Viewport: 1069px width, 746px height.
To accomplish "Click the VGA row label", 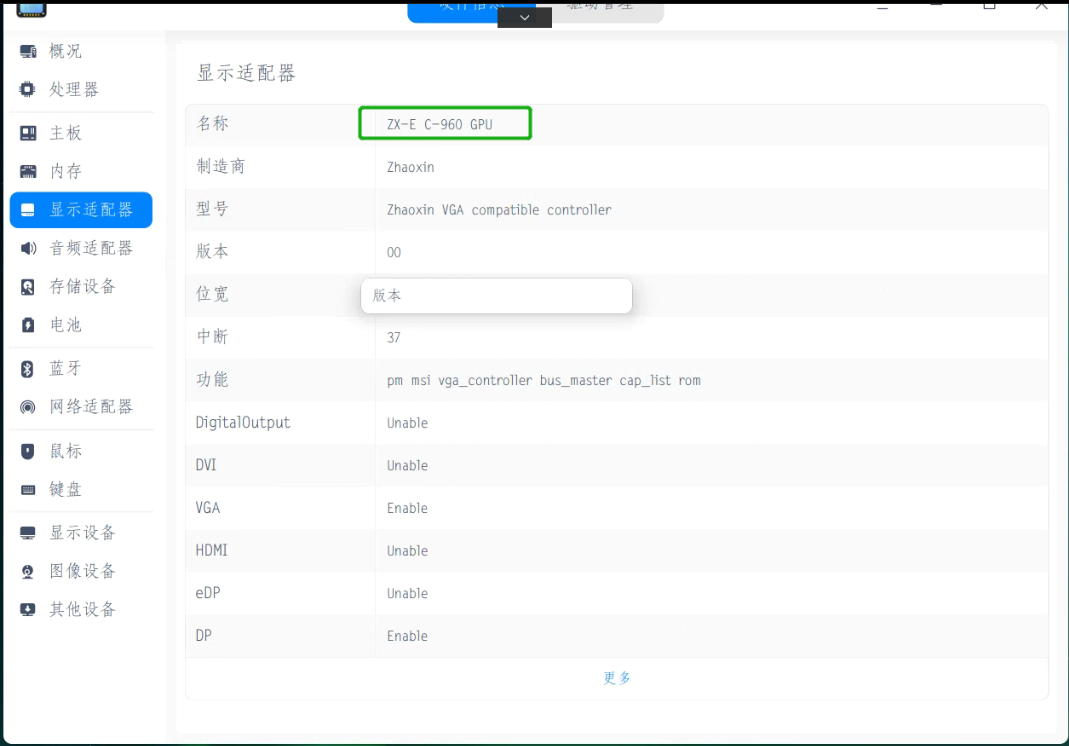I will (208, 508).
